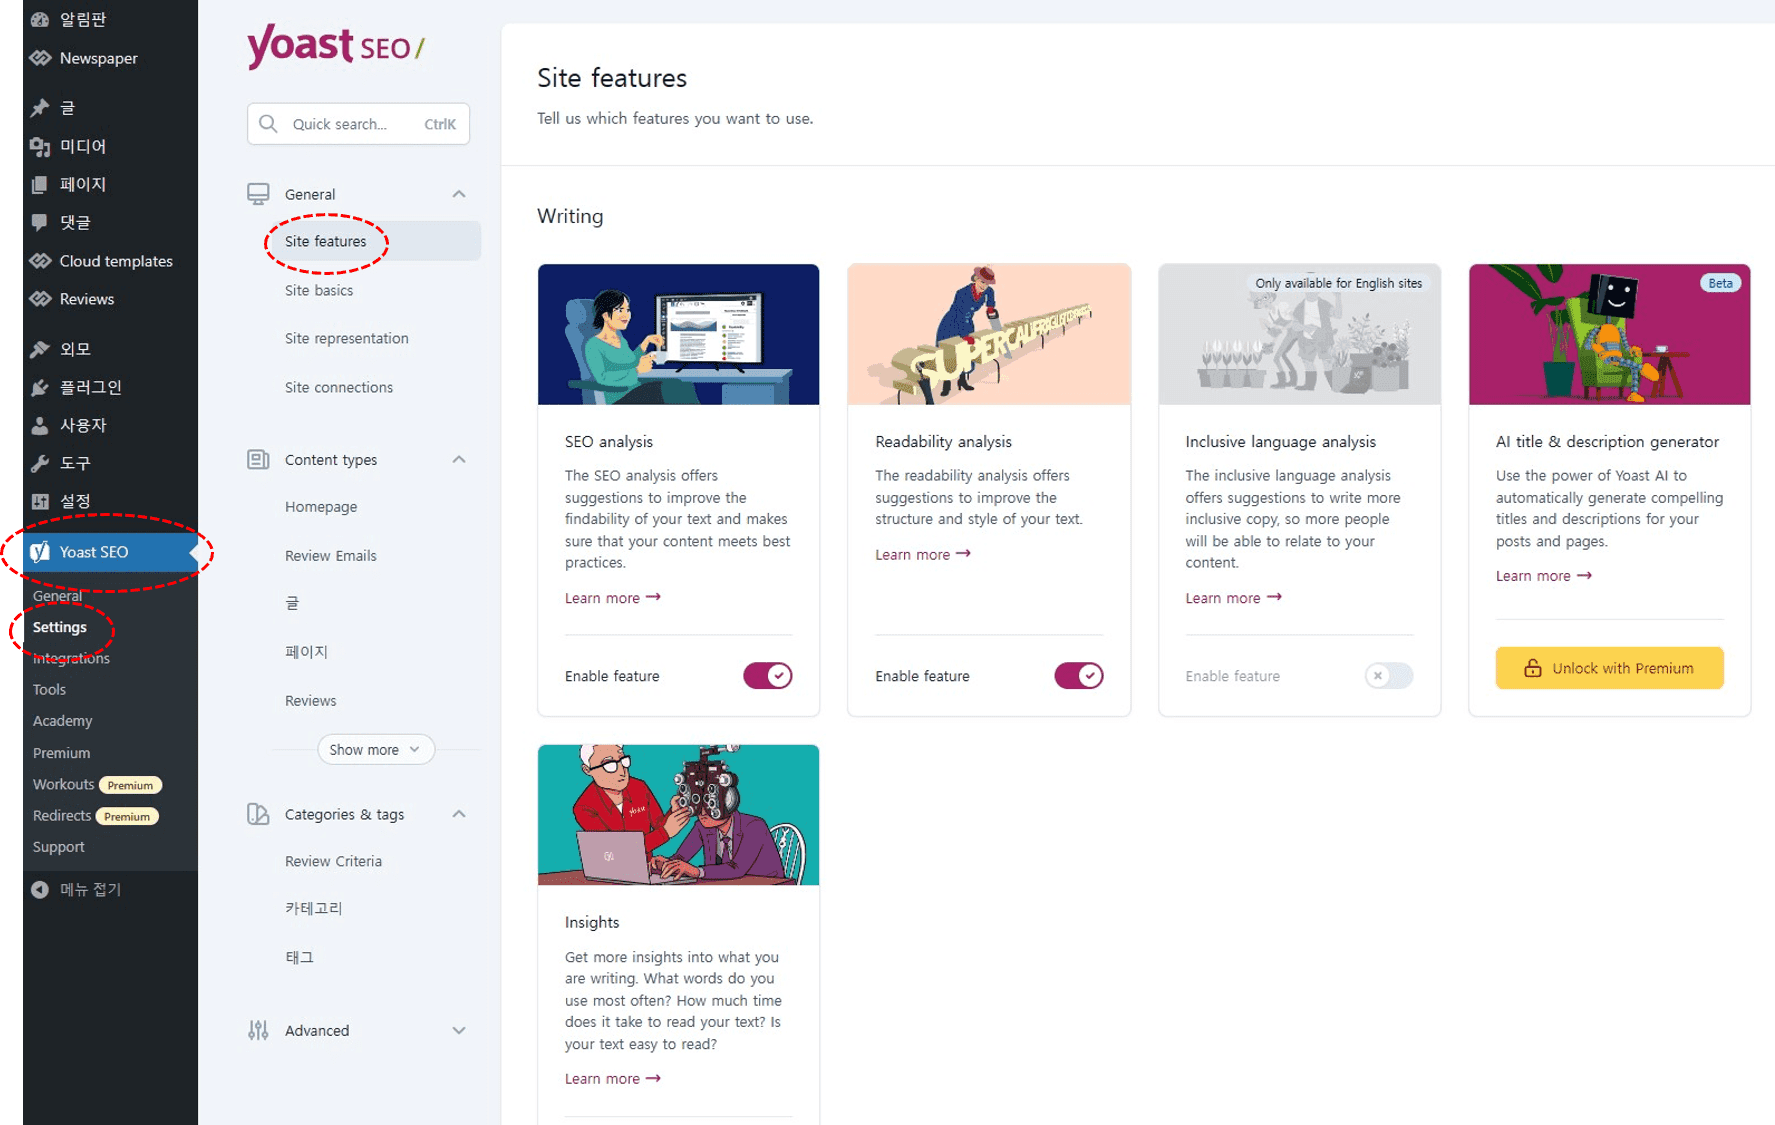Collapse the Content types section chevron
Viewport: 1775px width, 1125px height.
click(459, 460)
